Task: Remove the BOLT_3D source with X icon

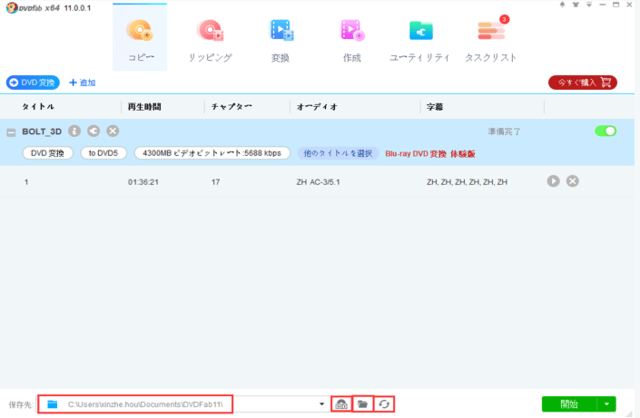Action: pos(113,130)
